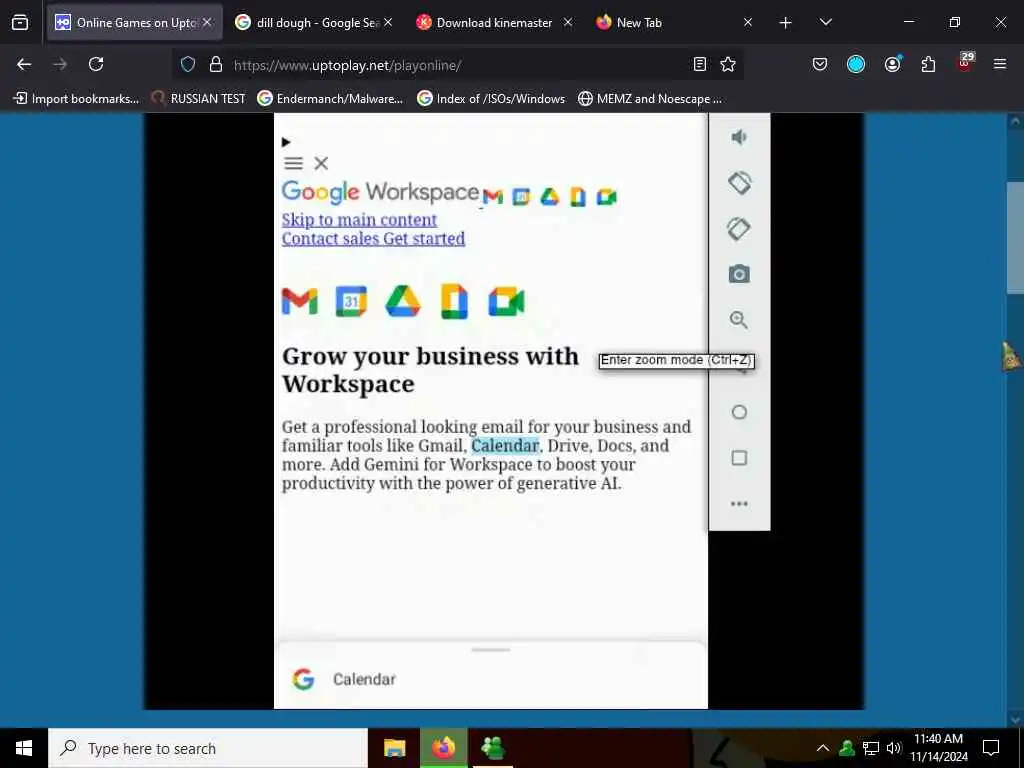This screenshot has height=768, width=1024.
Task: Click the system tray volume icon
Action: click(894, 748)
